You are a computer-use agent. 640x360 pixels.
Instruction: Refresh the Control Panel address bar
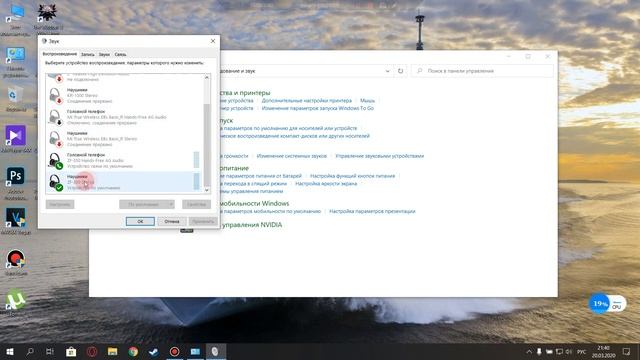point(400,71)
